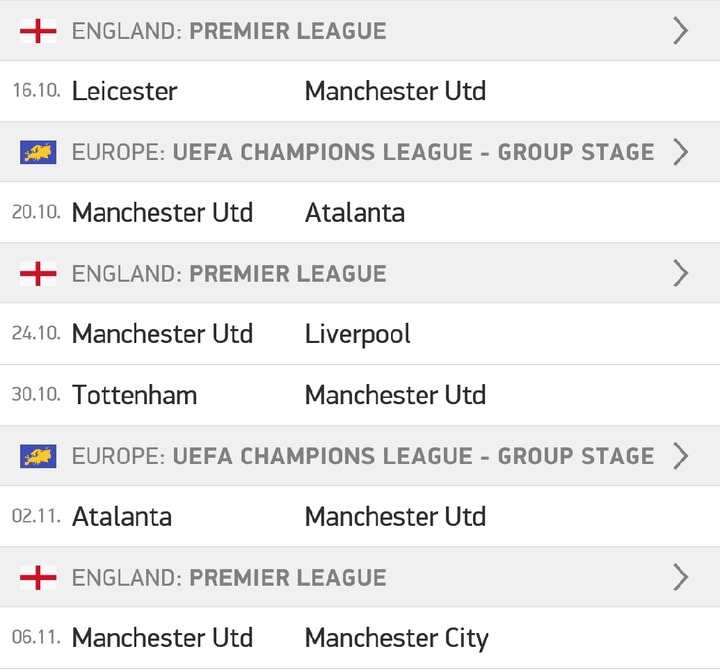Click first ENGLAND: PREMIER LEAGUE header text

(229, 31)
